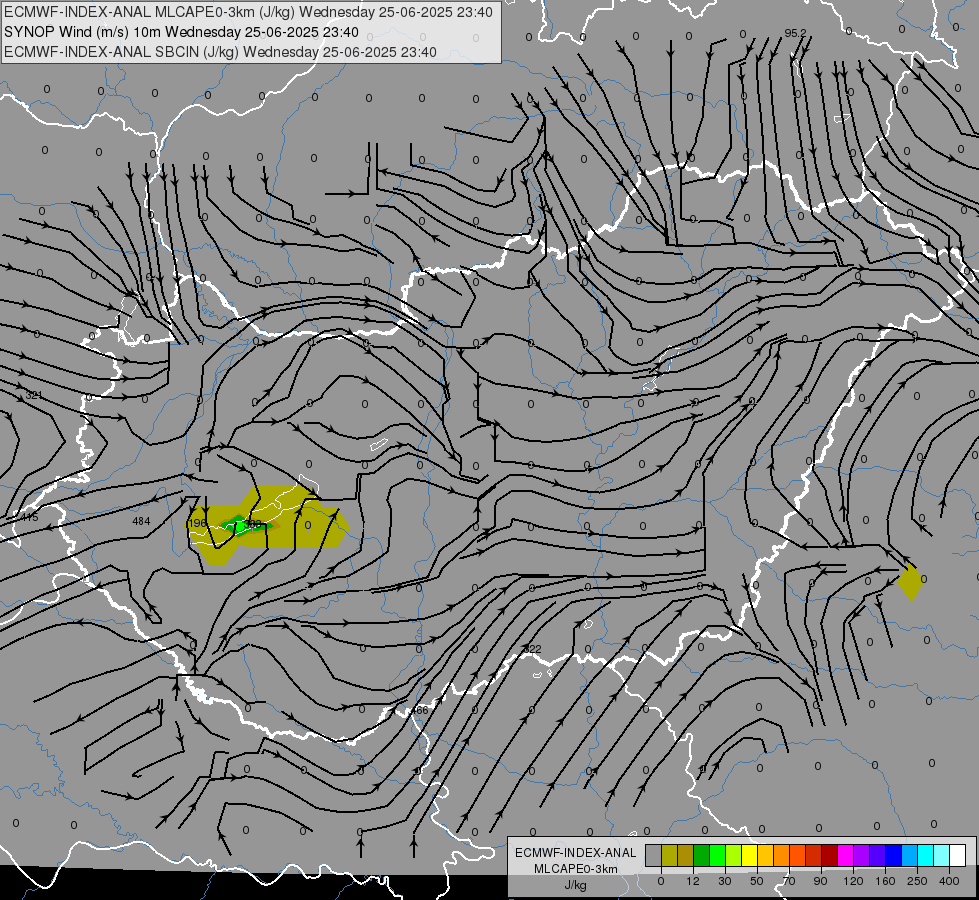Click the legend scale value 160

[x=885, y=881]
